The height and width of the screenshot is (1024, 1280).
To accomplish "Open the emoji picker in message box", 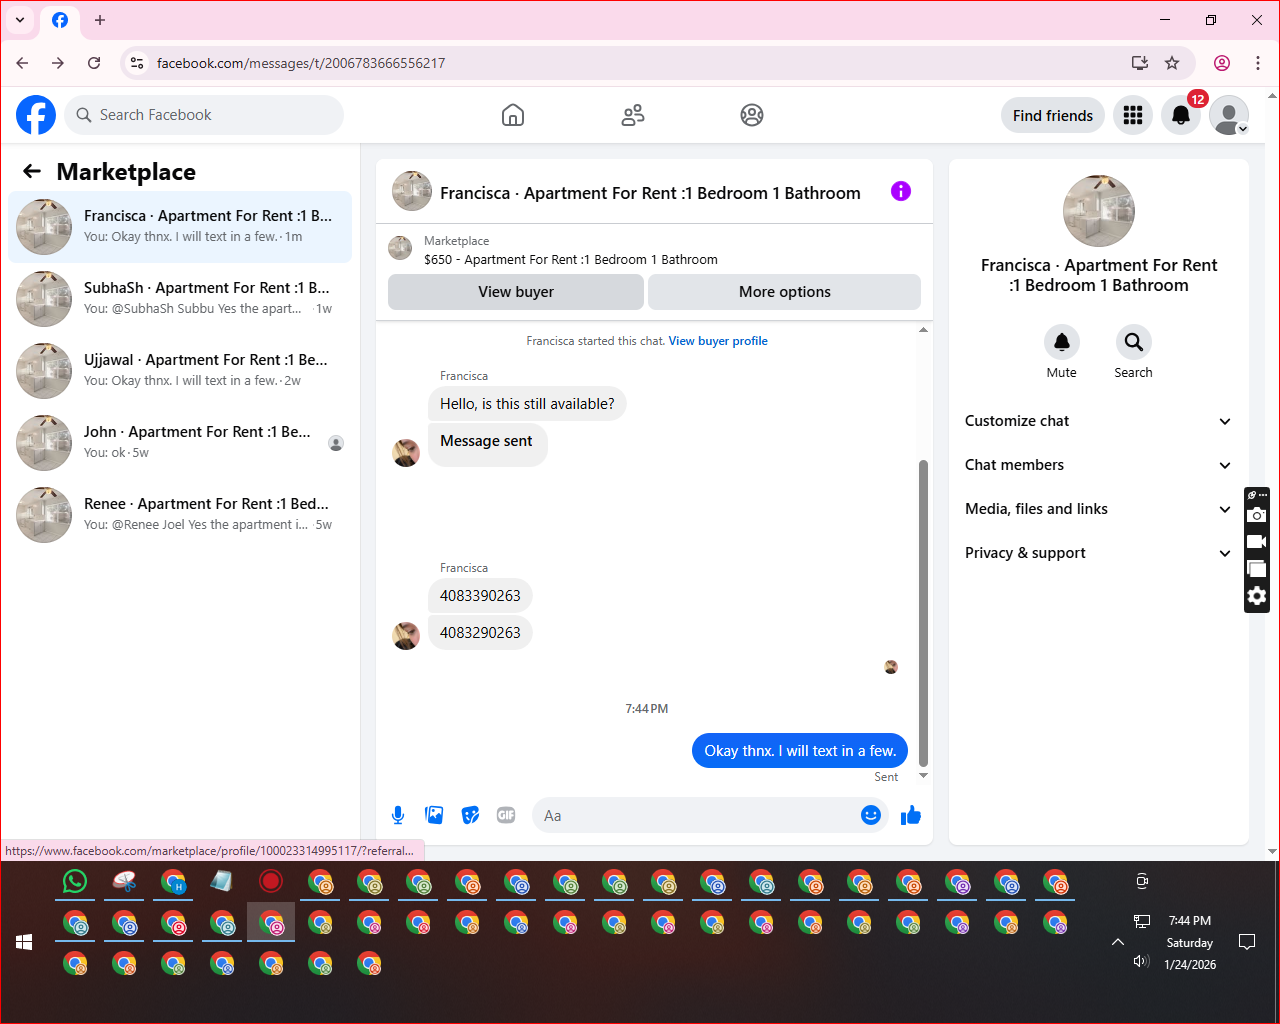I will (871, 815).
